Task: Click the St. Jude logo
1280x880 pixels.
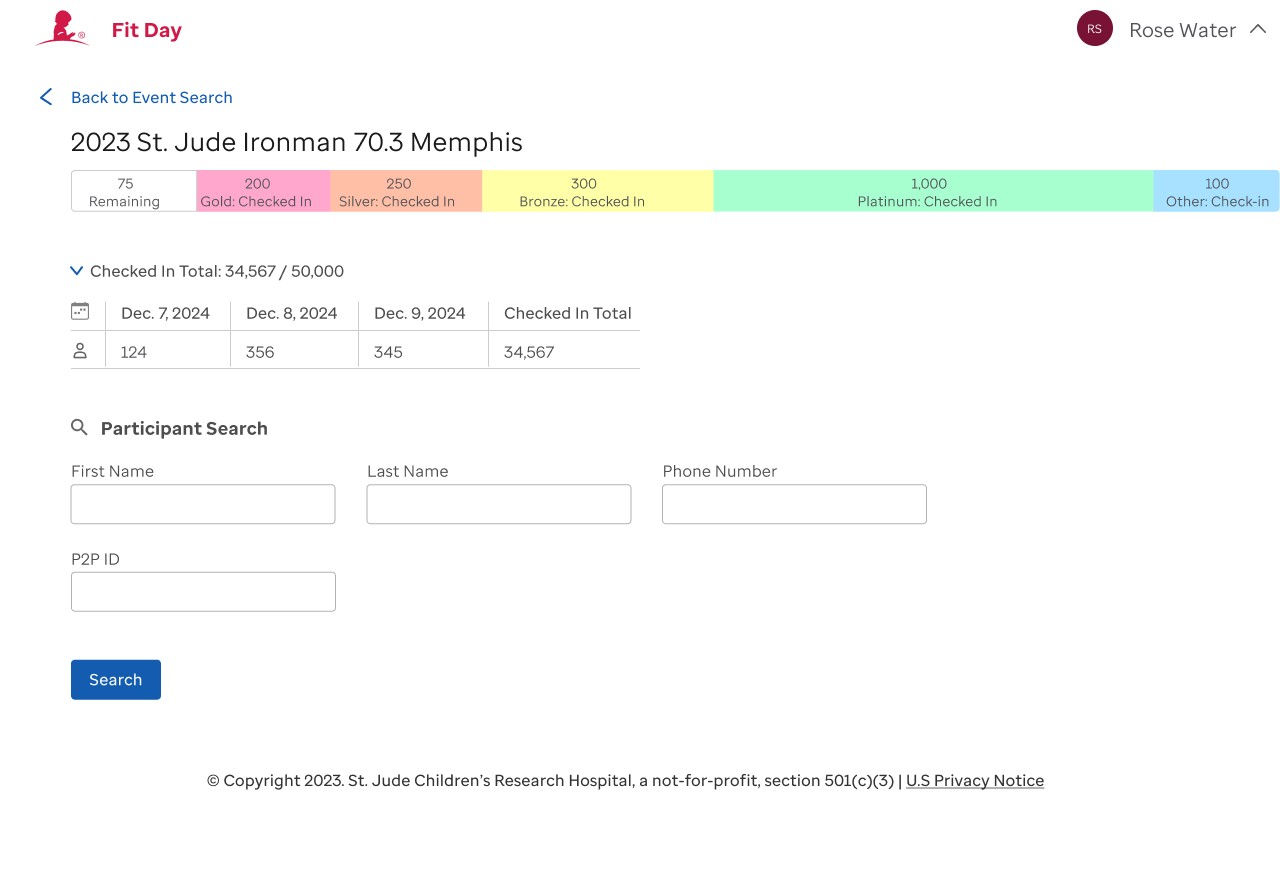Action: [60, 28]
